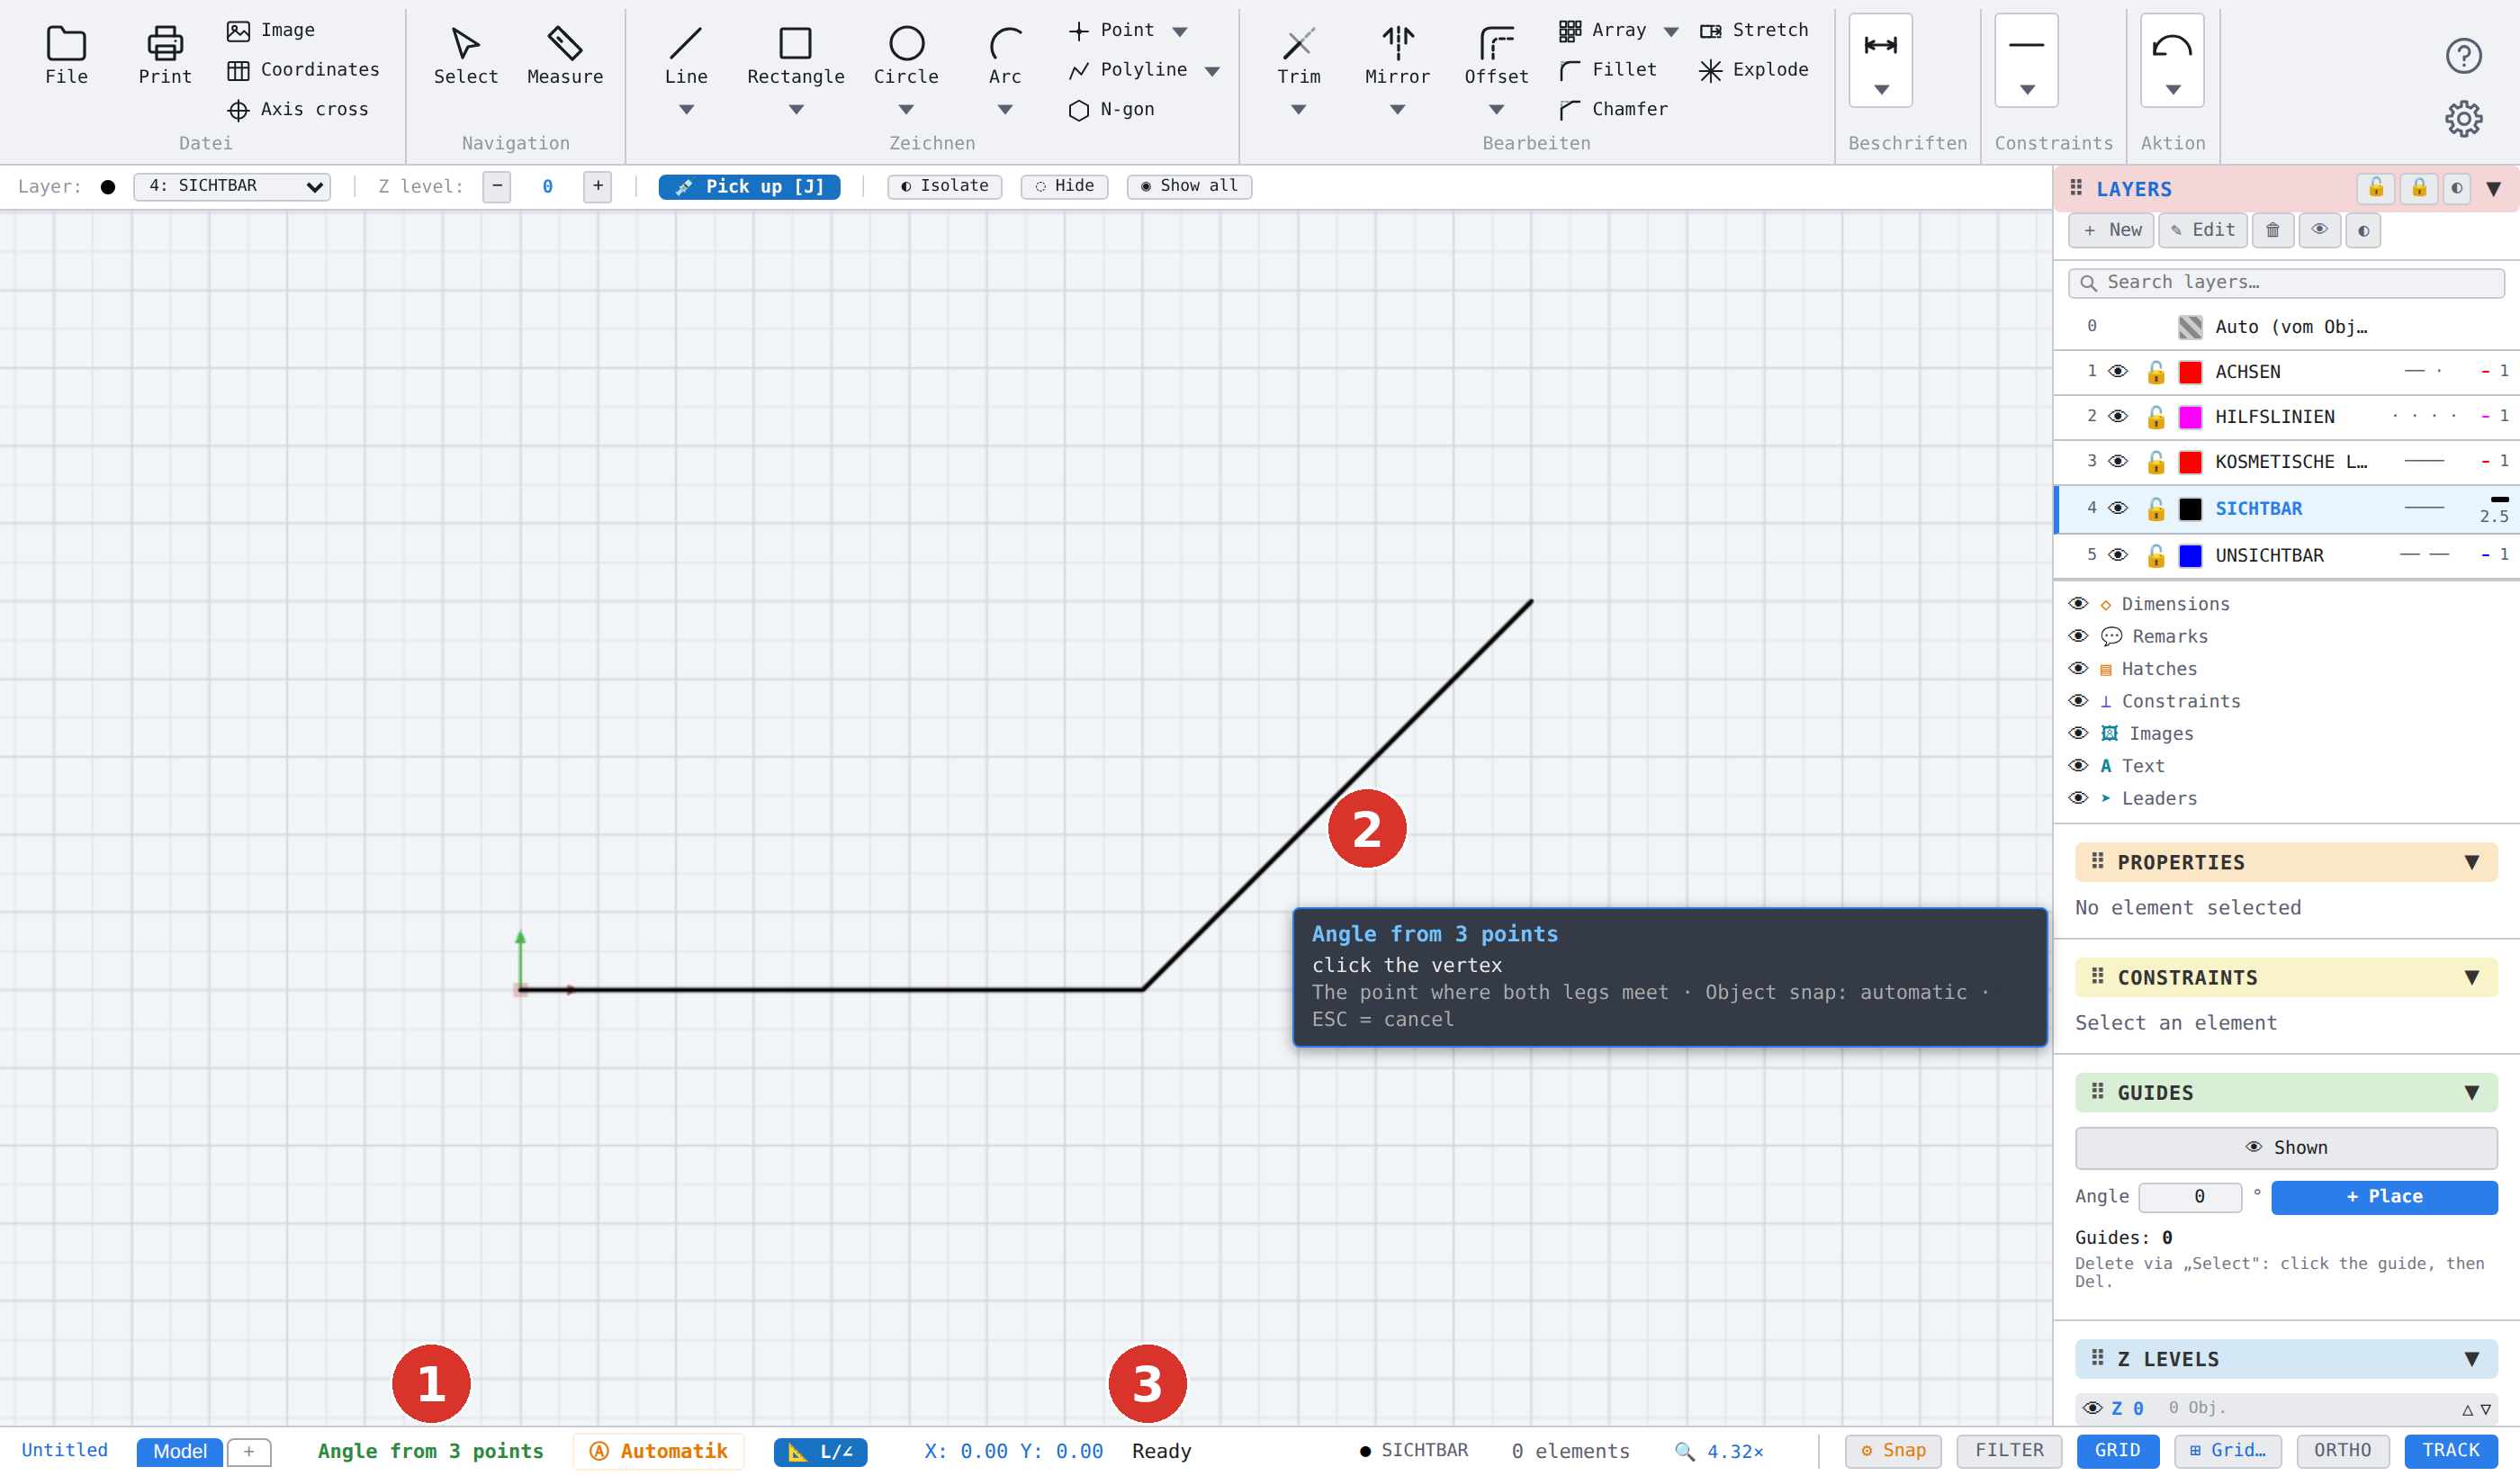Toggle visibility of SICHTBAR layer
This screenshot has height=1476, width=2520.
(2118, 508)
